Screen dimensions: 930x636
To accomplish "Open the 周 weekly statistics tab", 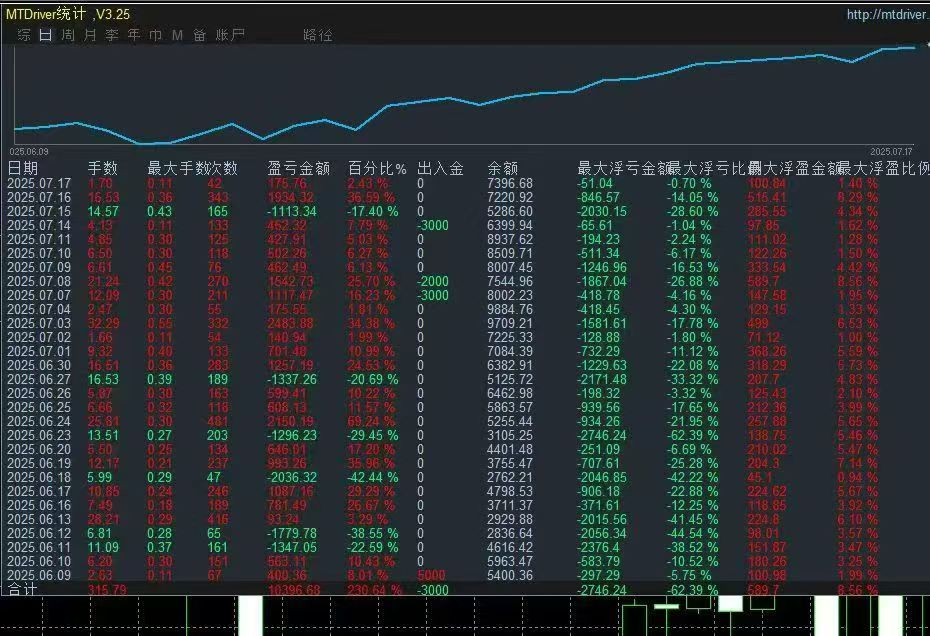I will click(68, 35).
